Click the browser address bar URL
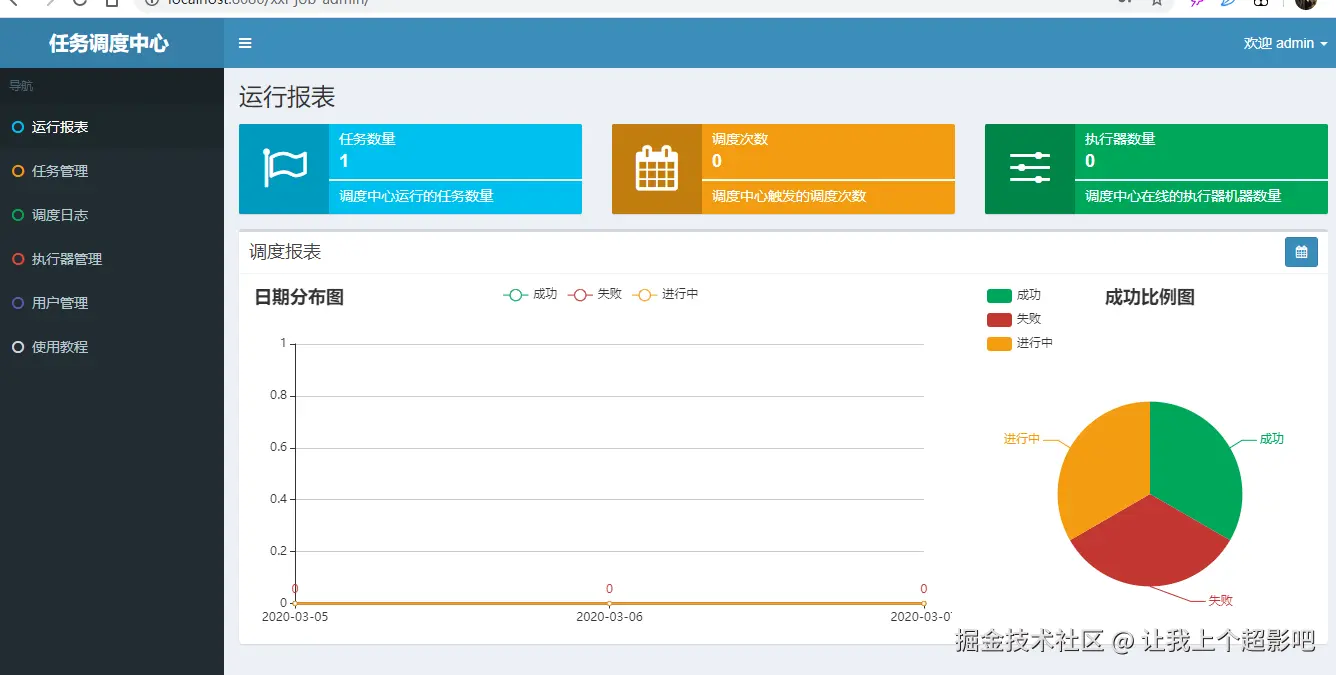Viewport: 1336px width, 675px height. [268, 3]
